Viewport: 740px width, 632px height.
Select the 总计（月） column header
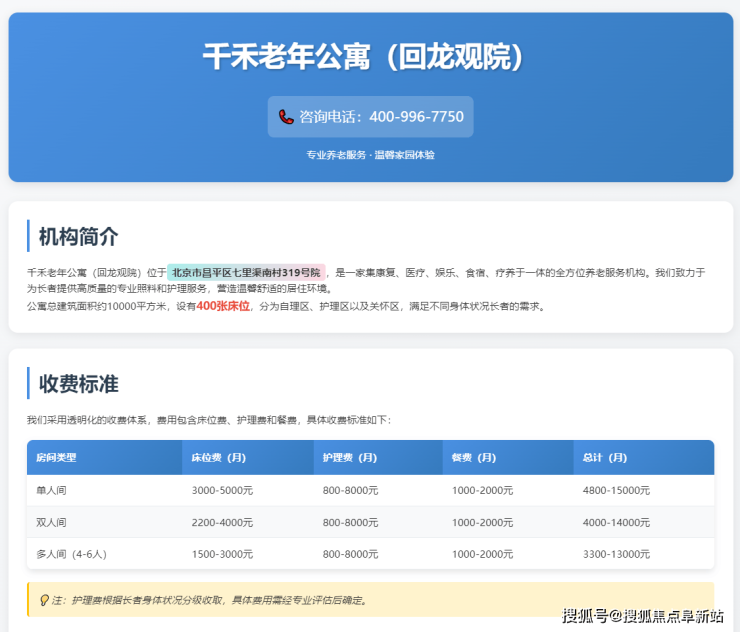click(x=605, y=457)
